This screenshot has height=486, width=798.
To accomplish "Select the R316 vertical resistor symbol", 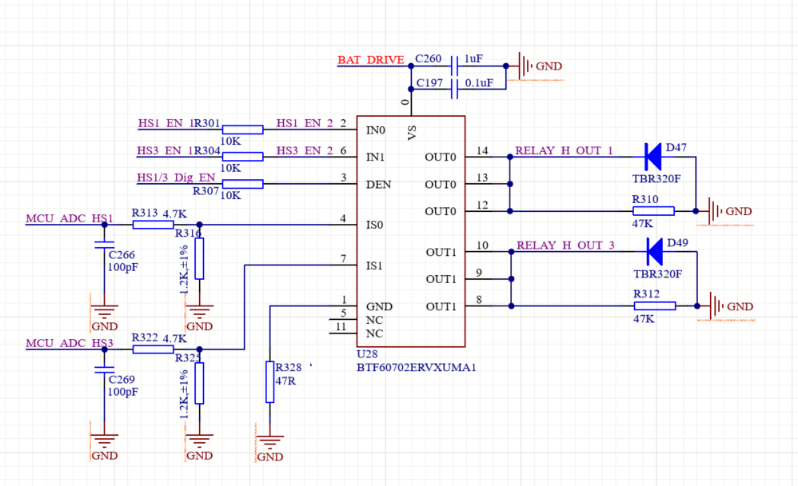I will click(x=200, y=259).
